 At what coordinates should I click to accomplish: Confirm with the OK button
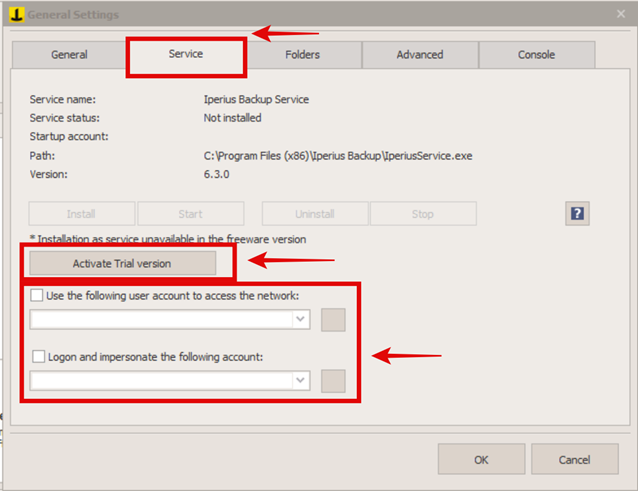pyautogui.click(x=481, y=459)
